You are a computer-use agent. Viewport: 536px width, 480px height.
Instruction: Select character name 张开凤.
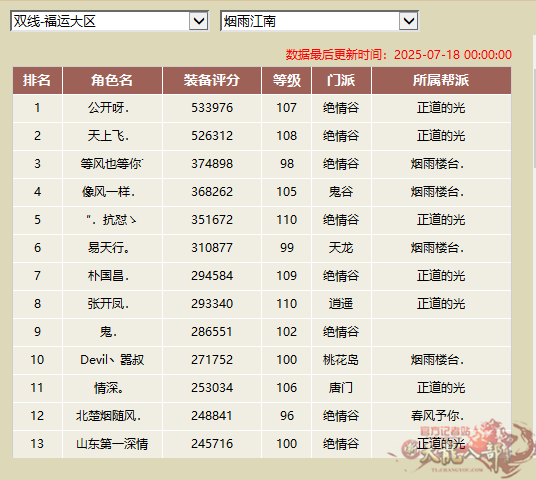[108, 304]
